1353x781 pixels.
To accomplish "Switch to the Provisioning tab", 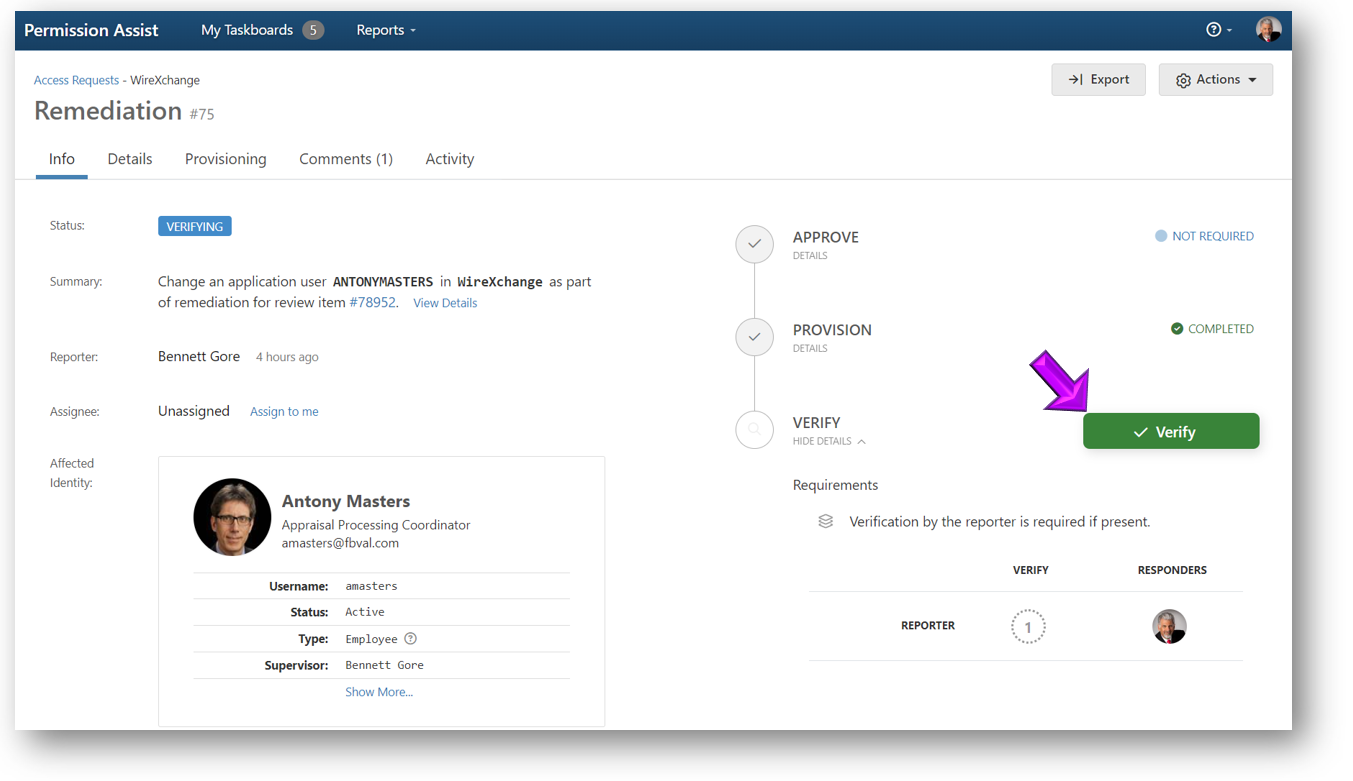I will click(225, 159).
